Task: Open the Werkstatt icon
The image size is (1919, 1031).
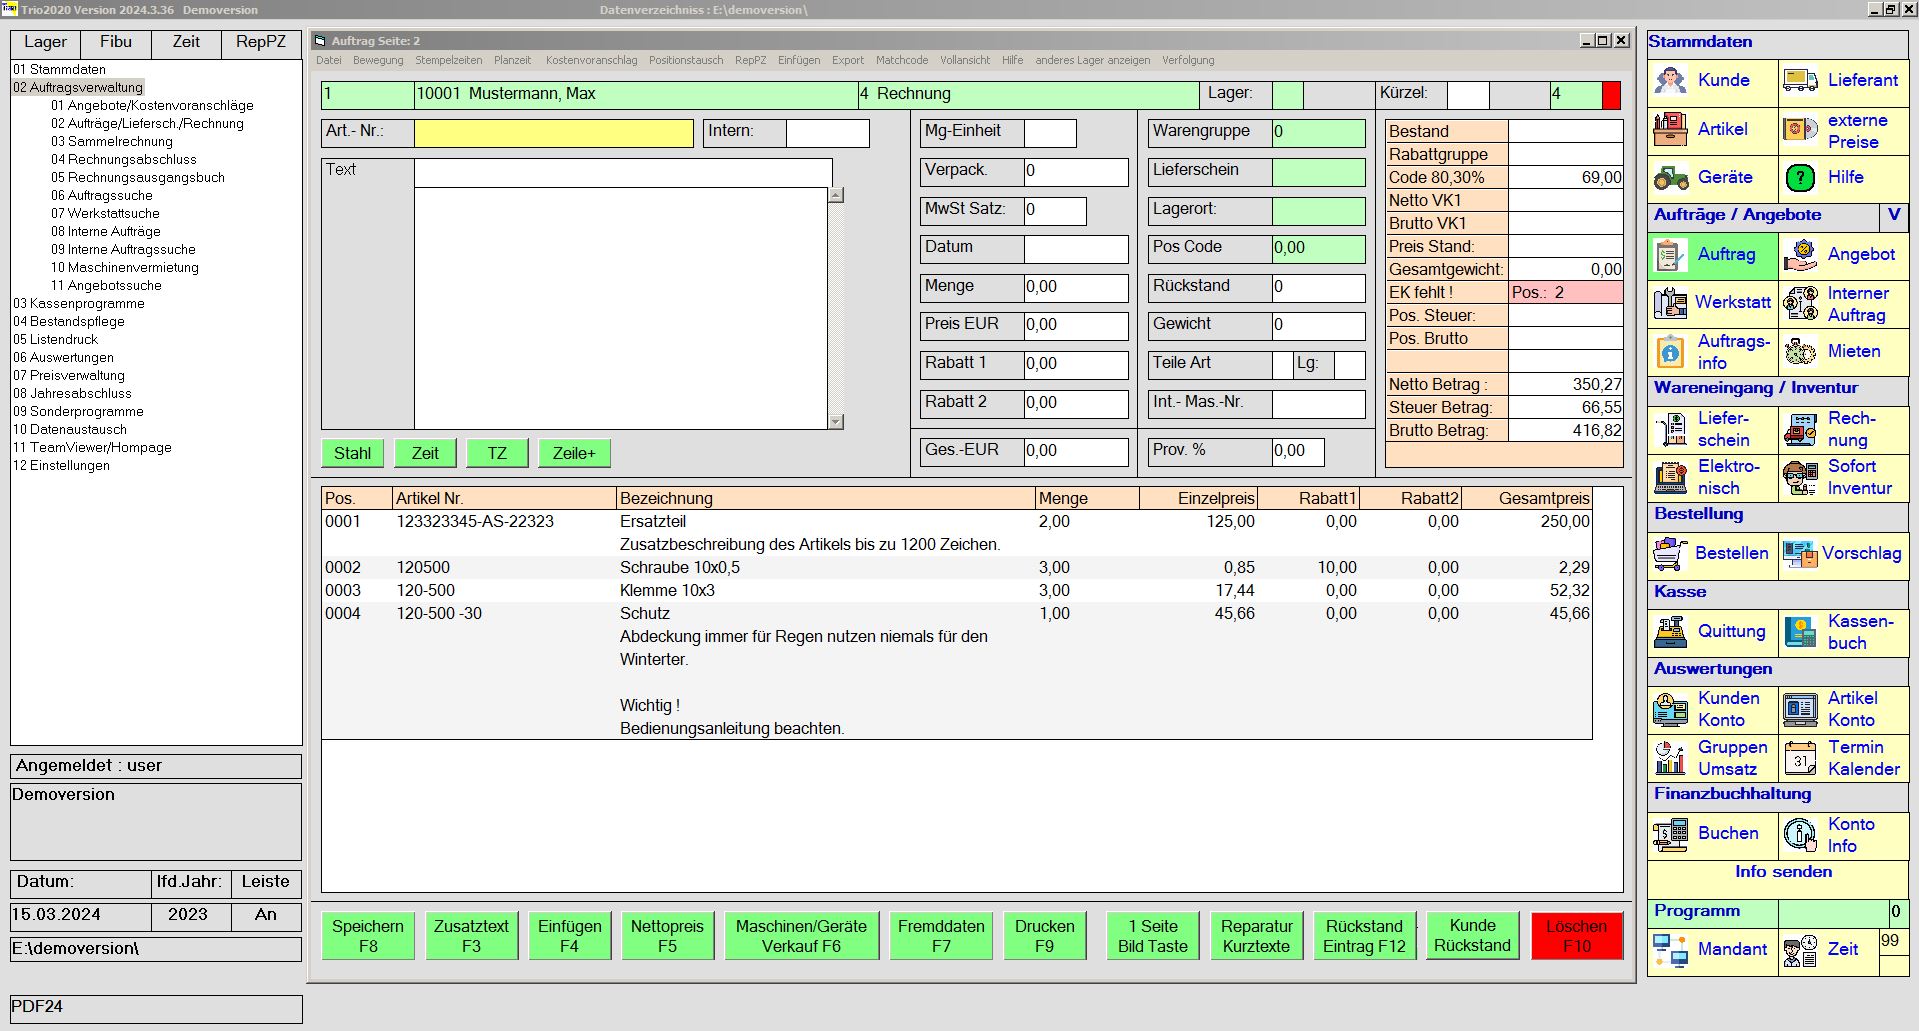Action: [x=1670, y=303]
